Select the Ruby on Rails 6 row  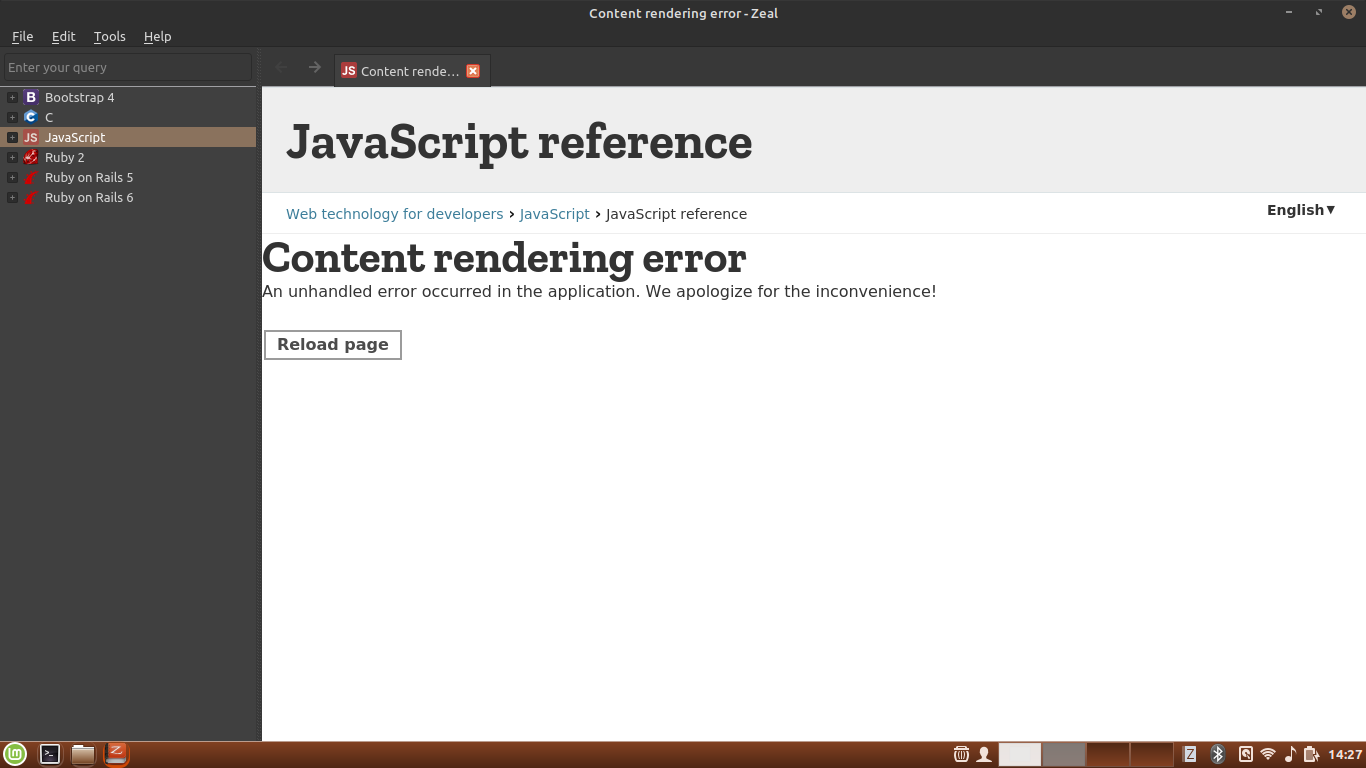pyautogui.click(x=128, y=197)
